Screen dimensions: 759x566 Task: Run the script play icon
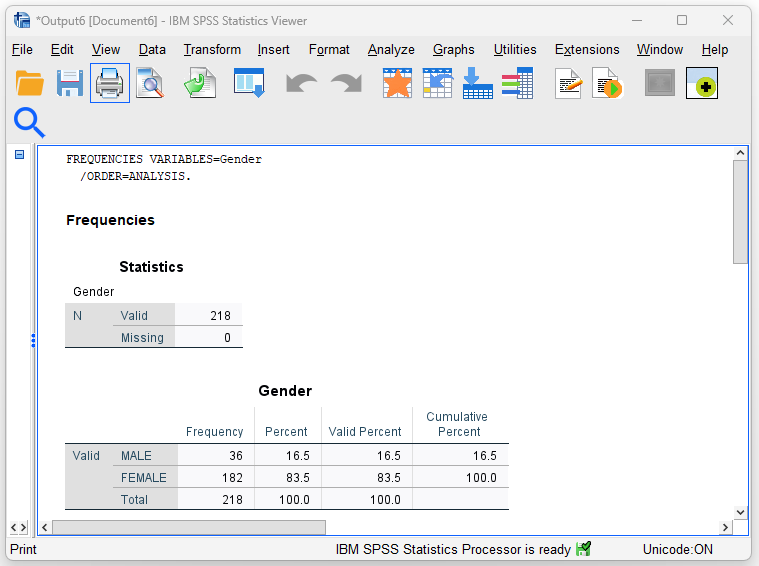click(x=607, y=83)
